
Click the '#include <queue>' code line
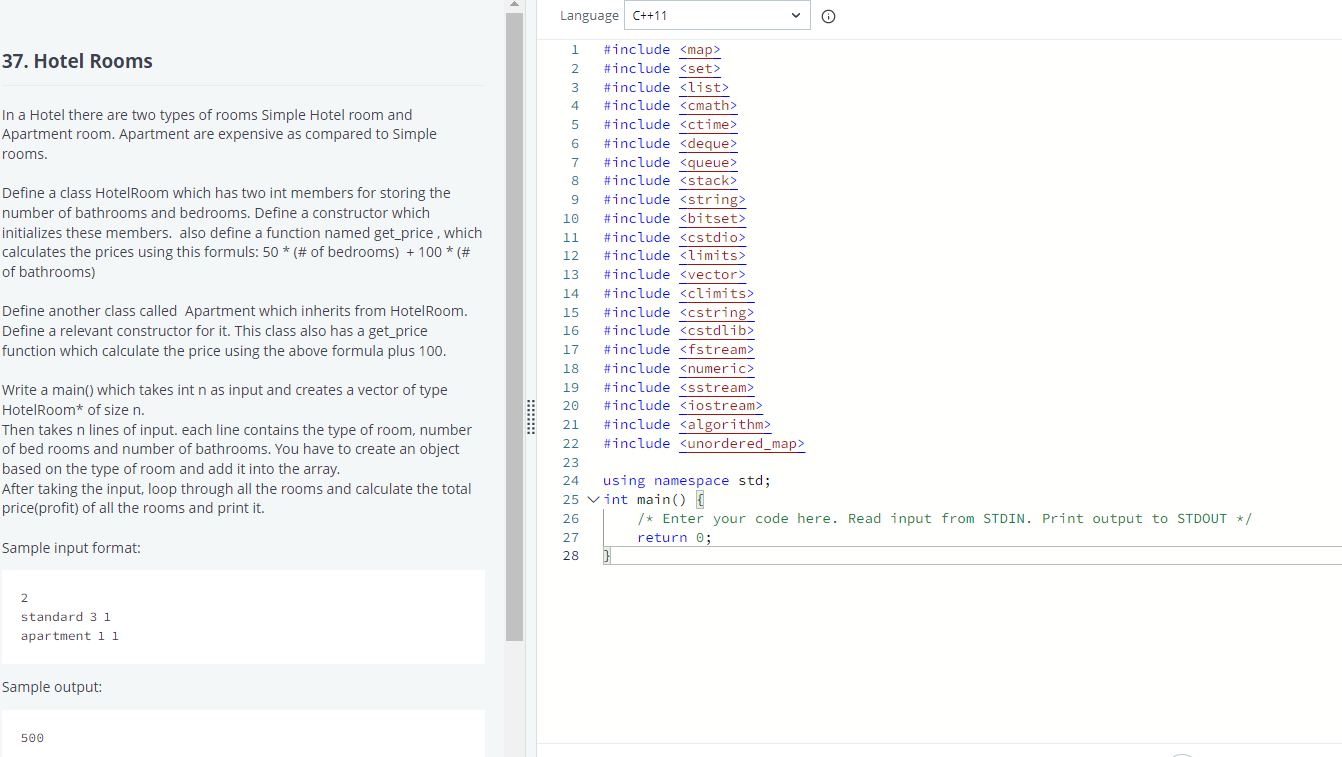(x=670, y=163)
